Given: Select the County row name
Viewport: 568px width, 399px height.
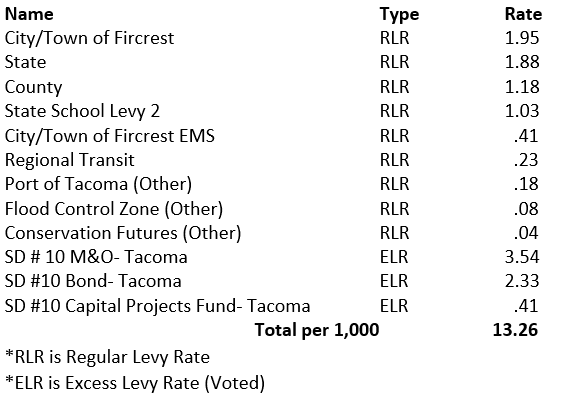Looking at the screenshot, I should point(33,87).
